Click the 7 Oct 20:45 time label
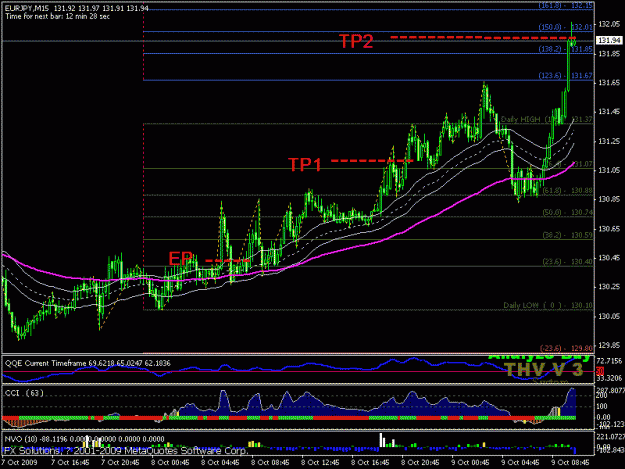Screen dimensions: 625x469 [120, 463]
